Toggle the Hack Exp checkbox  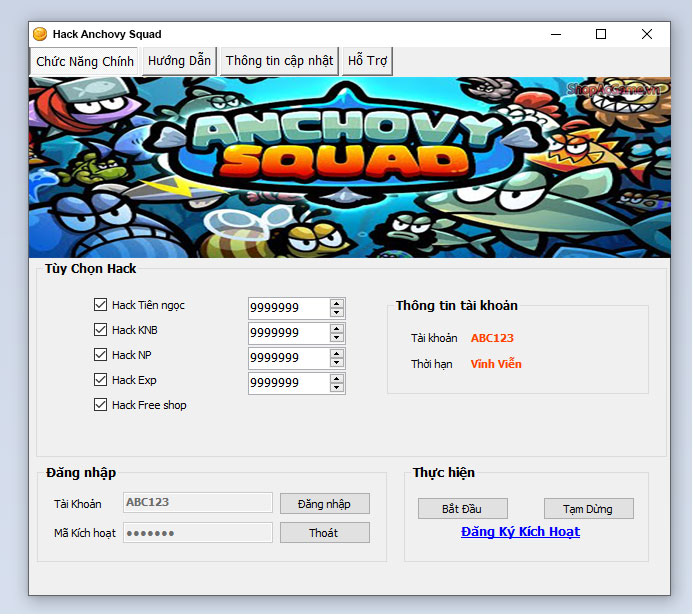(x=100, y=380)
